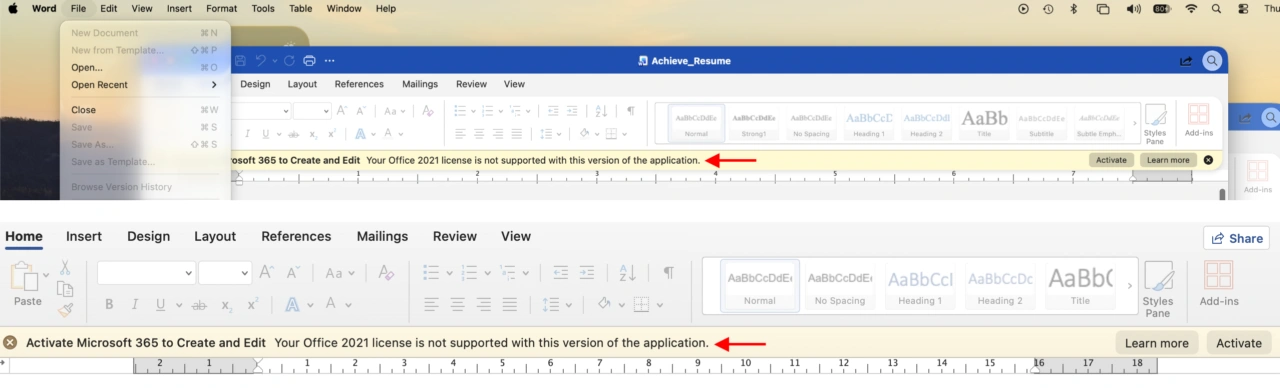Apply Heading 1 style in lower ribbon gallery

[x=919, y=285]
